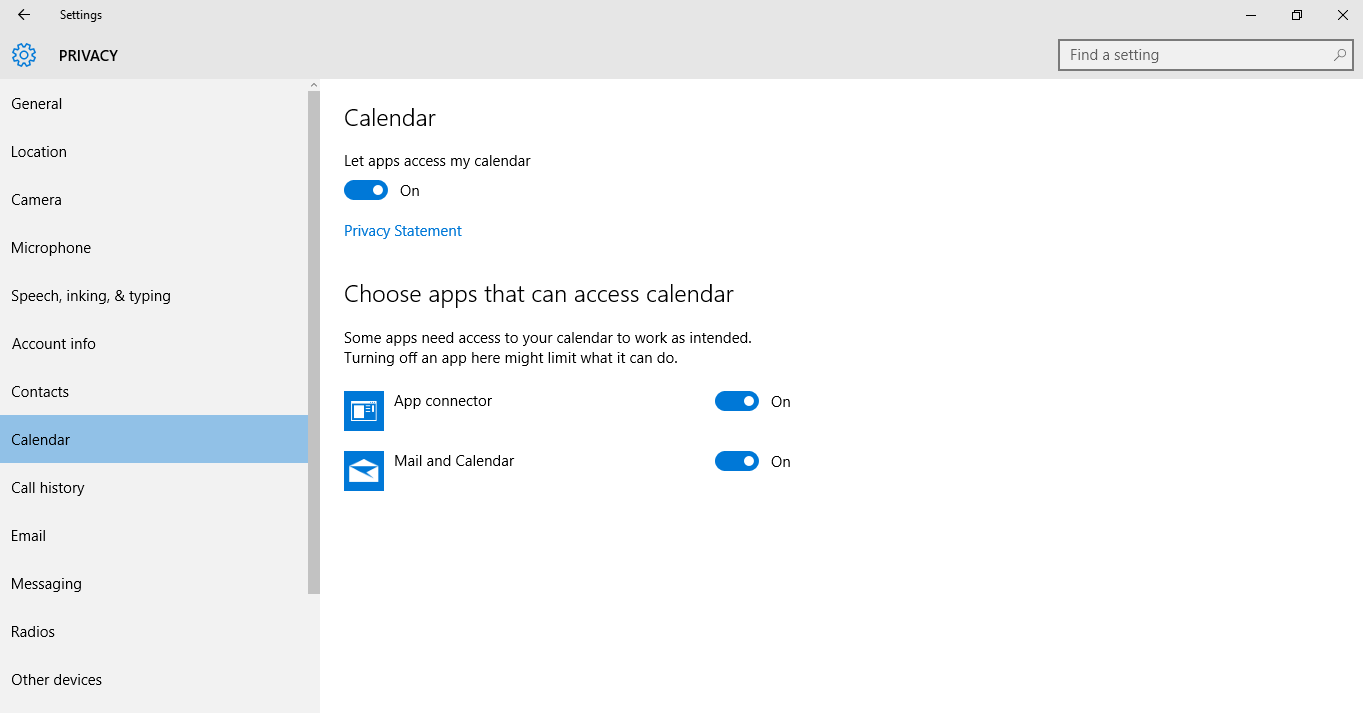The height and width of the screenshot is (713, 1363).
Task: Go to Microphone settings
Action: 154,248
